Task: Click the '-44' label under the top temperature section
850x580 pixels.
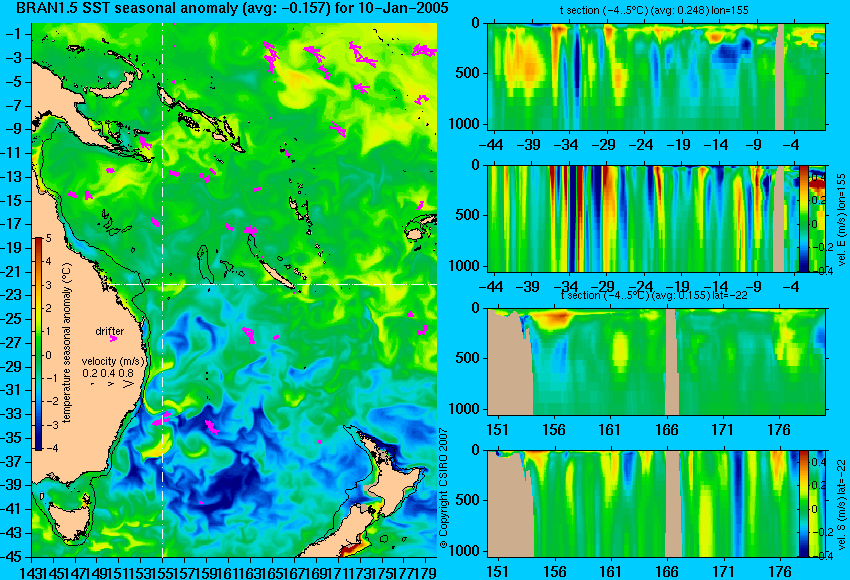Action: pyautogui.click(x=492, y=145)
